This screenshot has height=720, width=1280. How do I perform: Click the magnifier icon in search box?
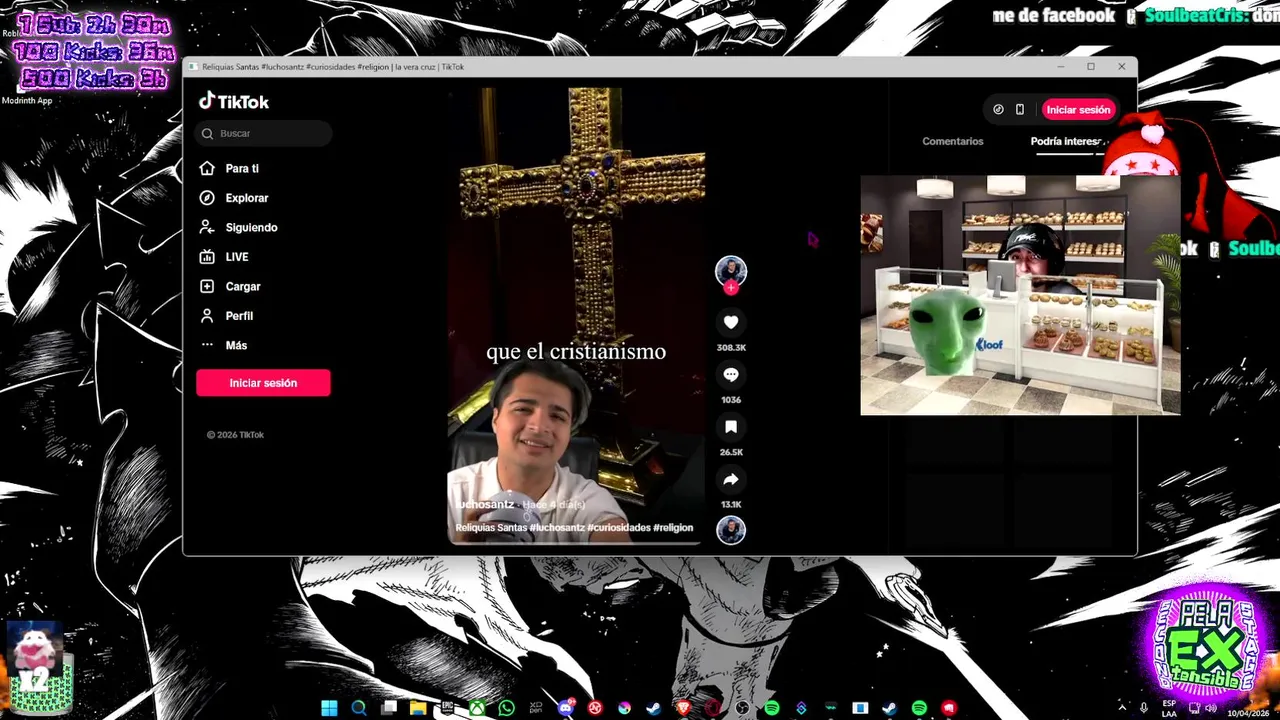(x=207, y=133)
